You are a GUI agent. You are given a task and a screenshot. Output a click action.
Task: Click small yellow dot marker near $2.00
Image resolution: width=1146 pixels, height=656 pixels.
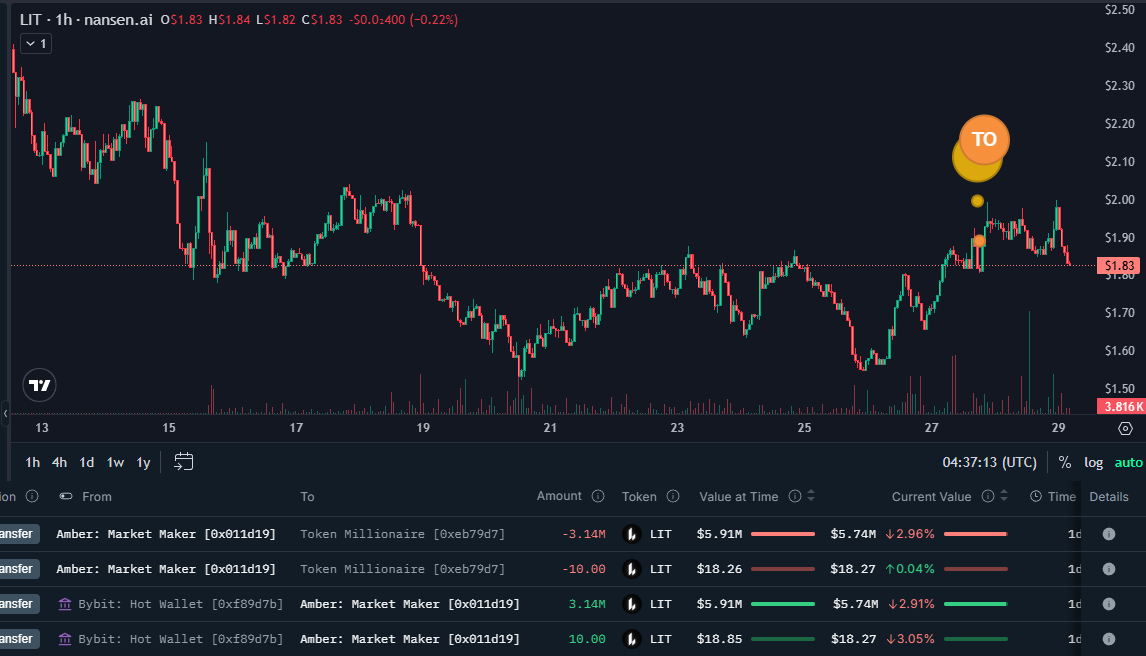977,201
